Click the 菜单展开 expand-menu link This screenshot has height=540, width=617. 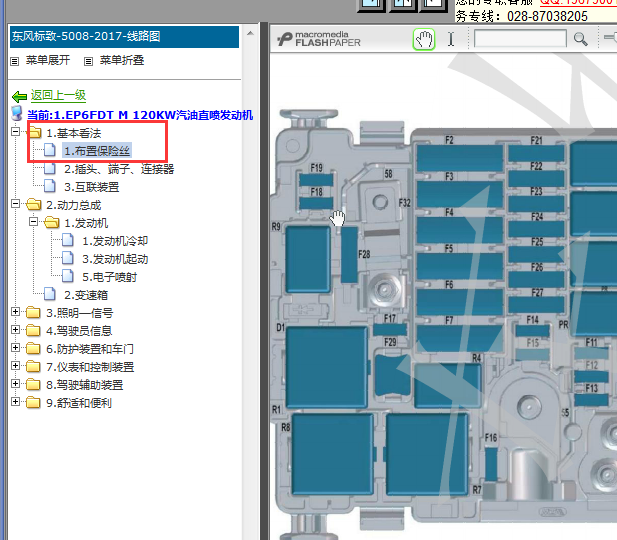click(x=48, y=60)
